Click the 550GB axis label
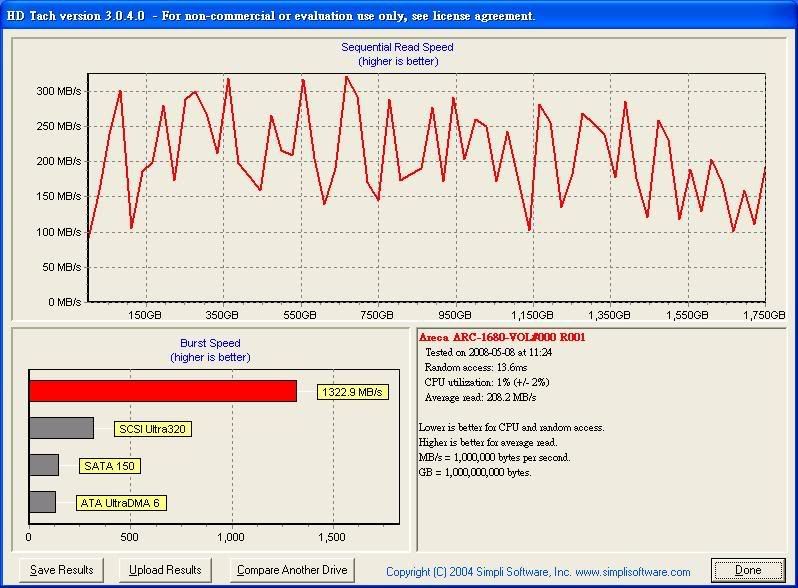The height and width of the screenshot is (588, 798). pyautogui.click(x=300, y=315)
